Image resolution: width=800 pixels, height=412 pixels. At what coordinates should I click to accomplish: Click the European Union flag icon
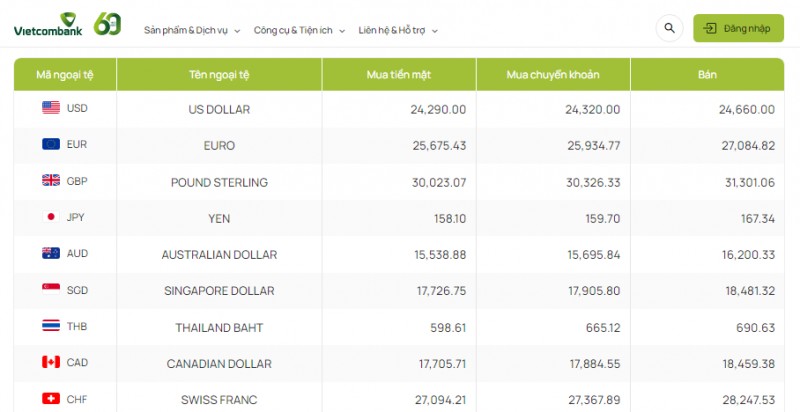(x=51, y=144)
